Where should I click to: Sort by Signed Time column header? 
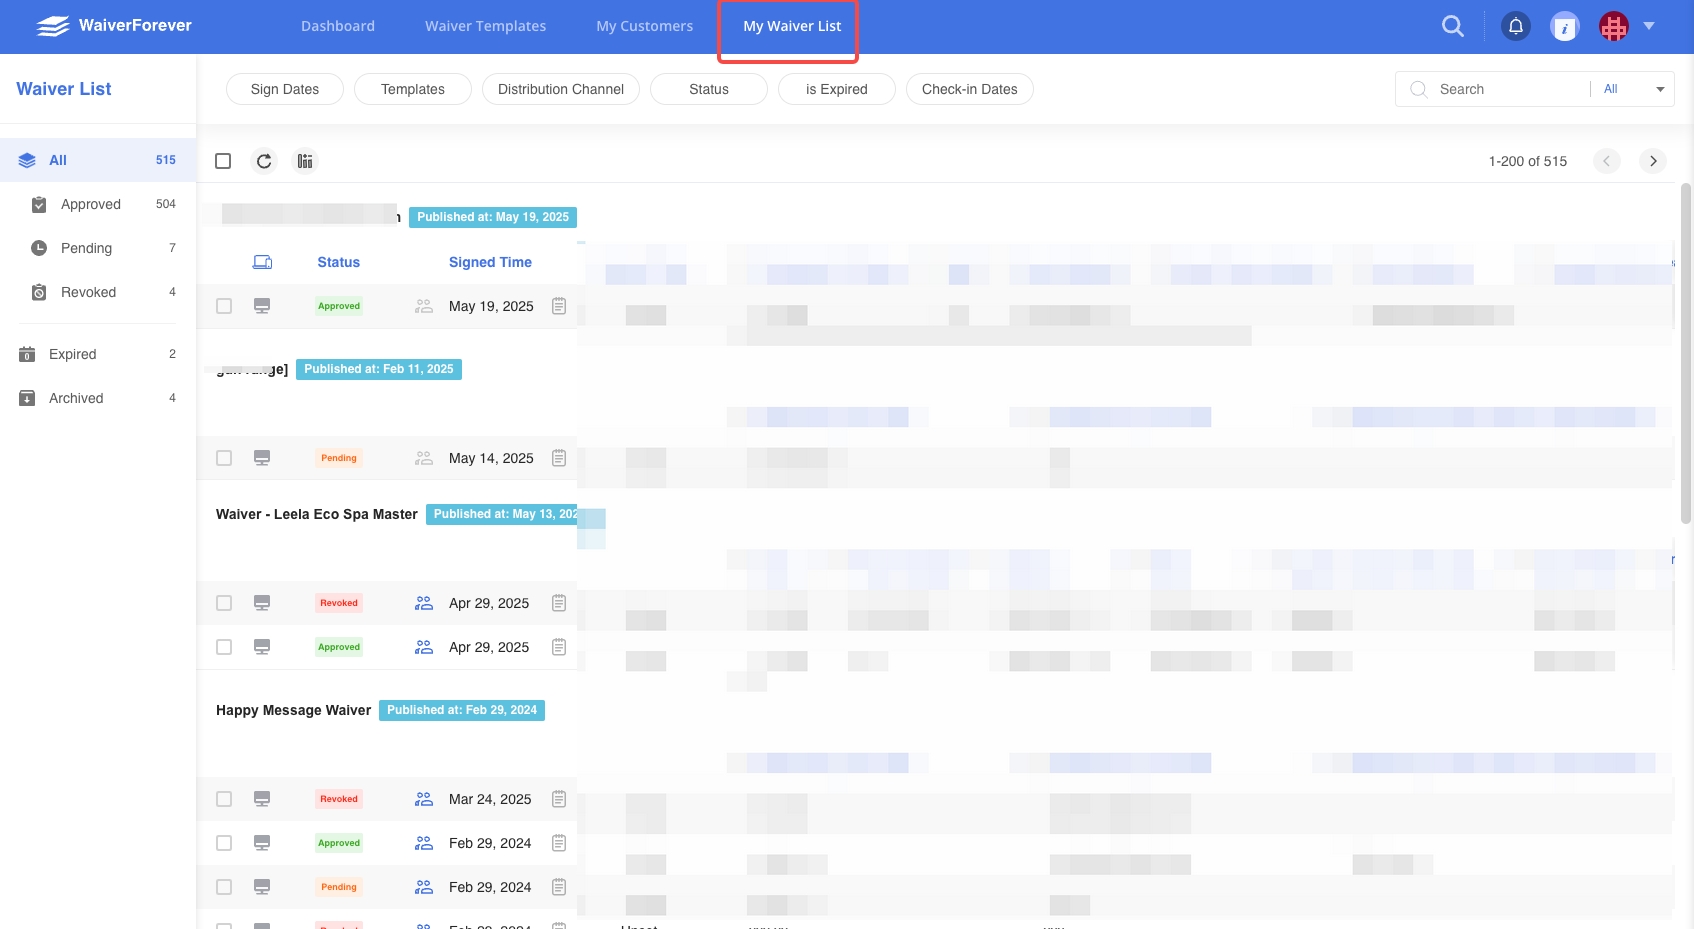pyautogui.click(x=490, y=262)
